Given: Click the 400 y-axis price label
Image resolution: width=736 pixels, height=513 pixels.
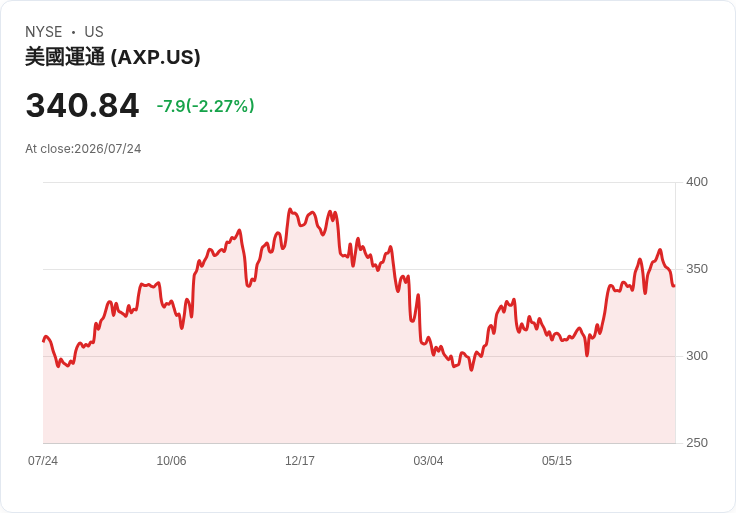Looking at the screenshot, I should tap(697, 182).
